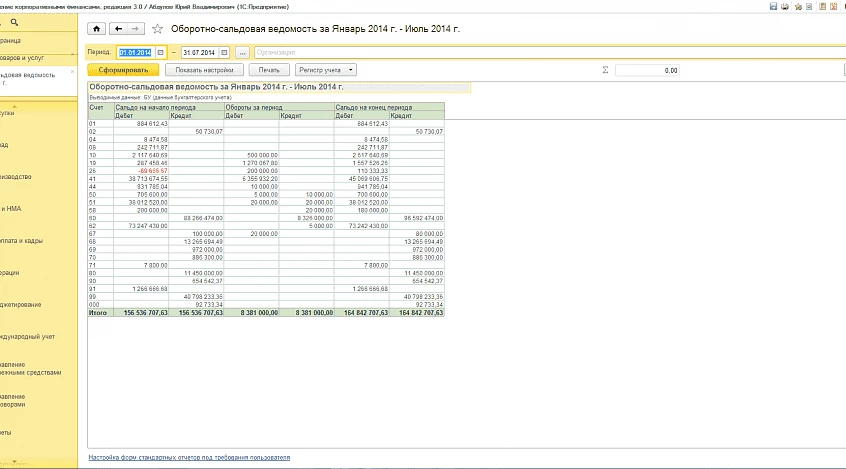Click account 91 opening debit 1 266 666,68
This screenshot has height=469, width=846.
pos(149,289)
